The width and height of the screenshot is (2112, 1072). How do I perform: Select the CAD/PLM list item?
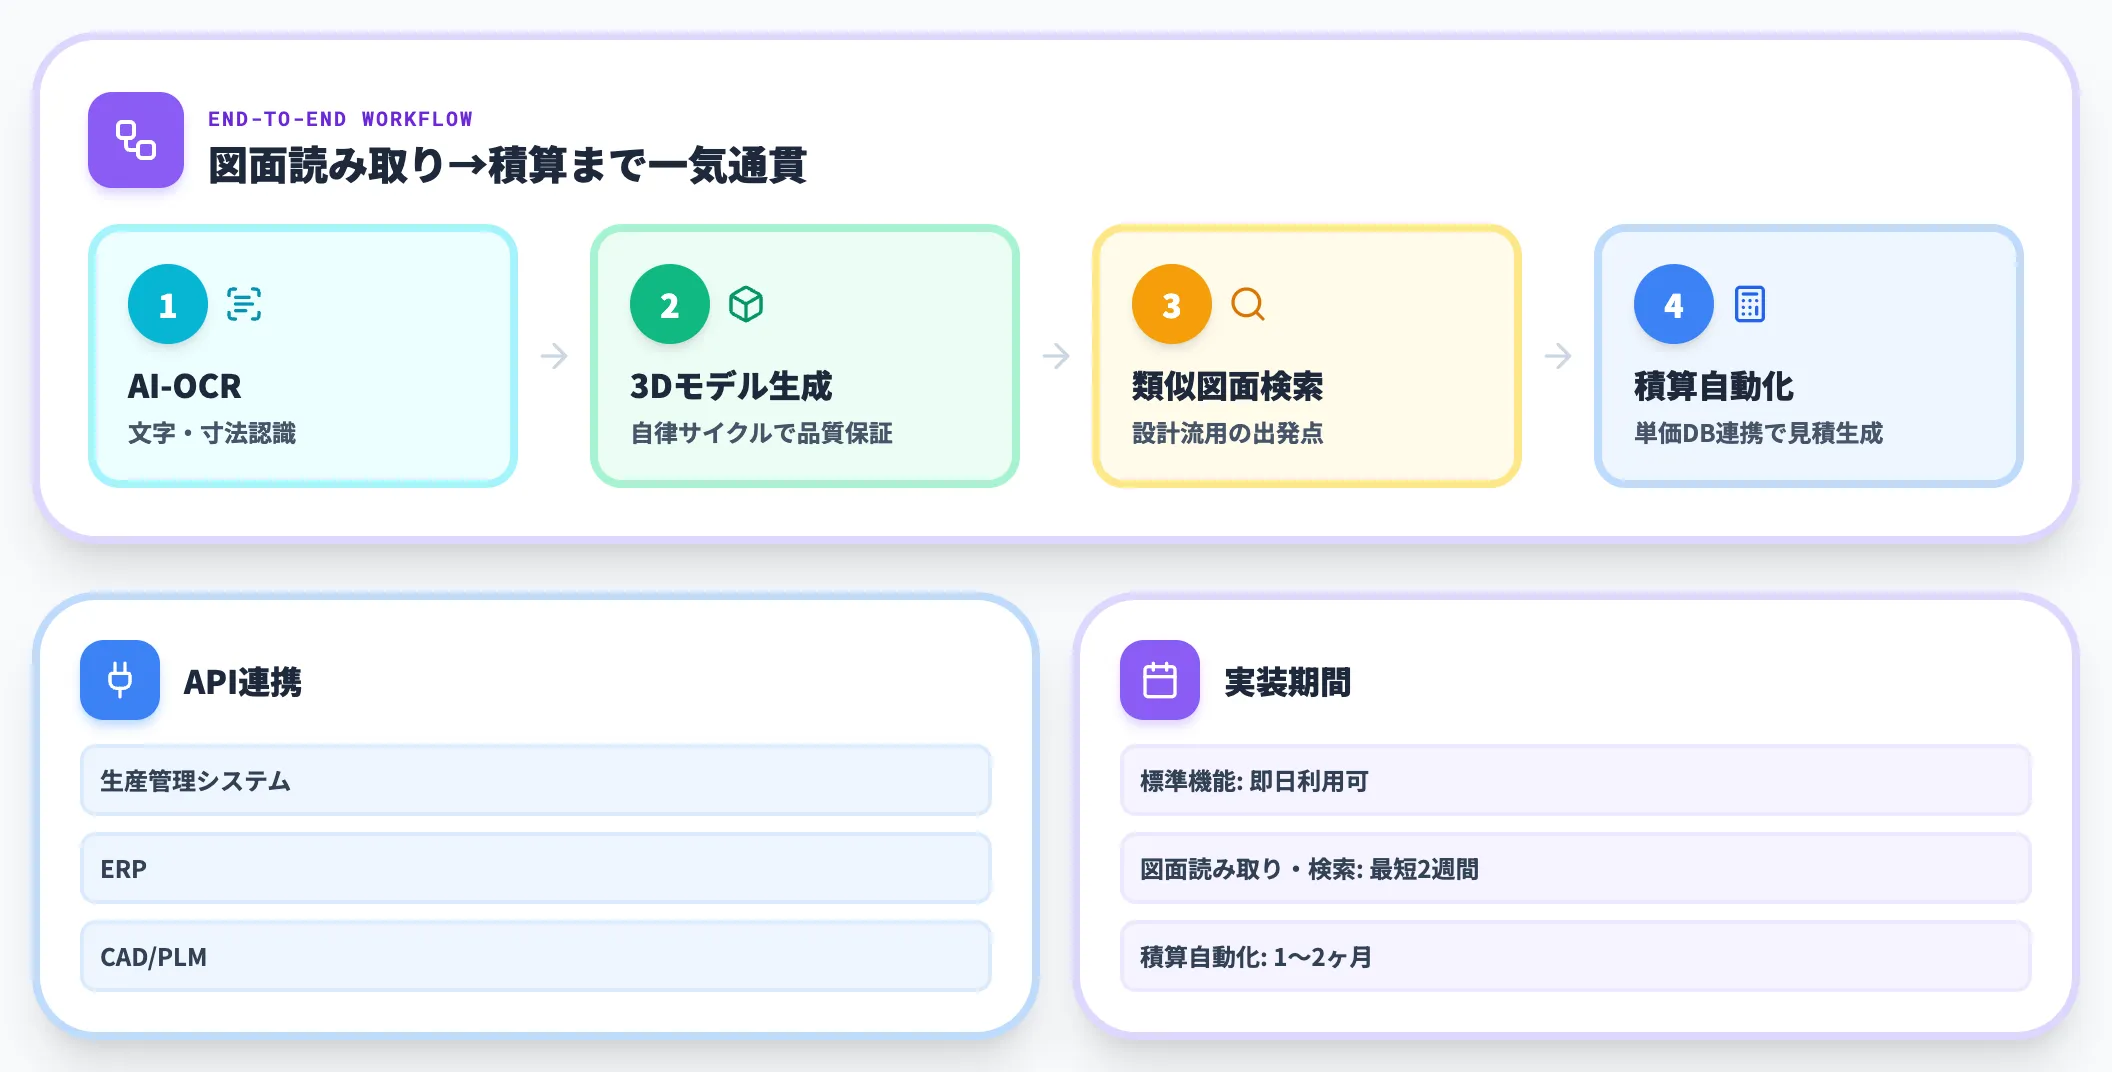click(536, 956)
